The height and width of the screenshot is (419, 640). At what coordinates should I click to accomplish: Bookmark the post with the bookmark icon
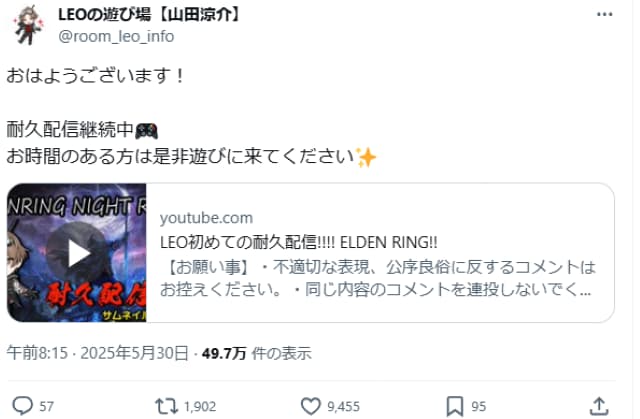pyautogui.click(x=455, y=406)
